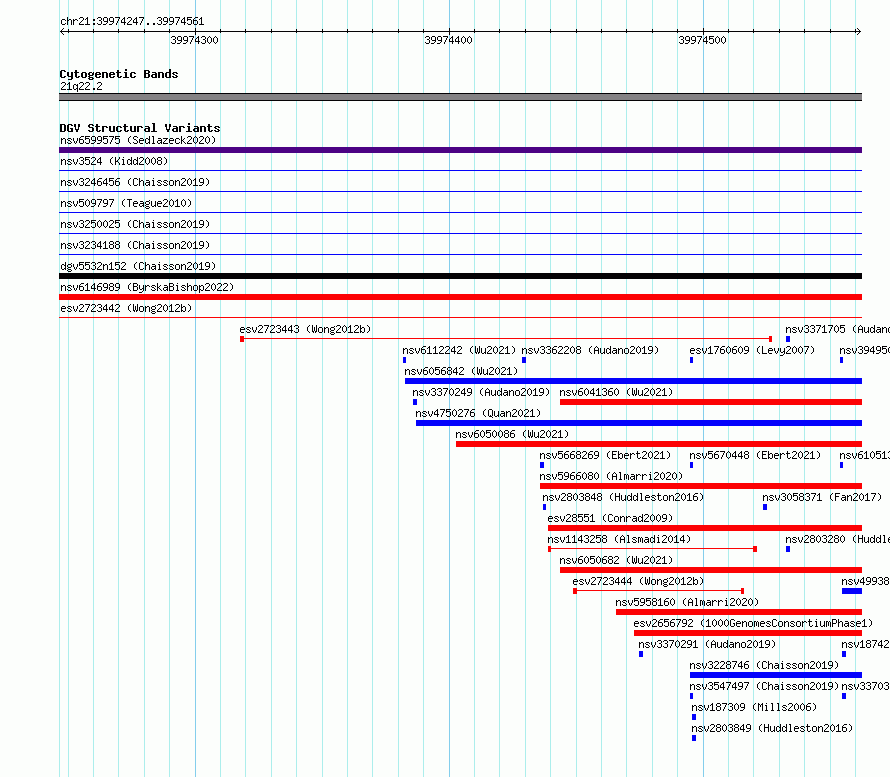Select the blue nsv3058371 marker
The image size is (890, 777).
pos(765,507)
